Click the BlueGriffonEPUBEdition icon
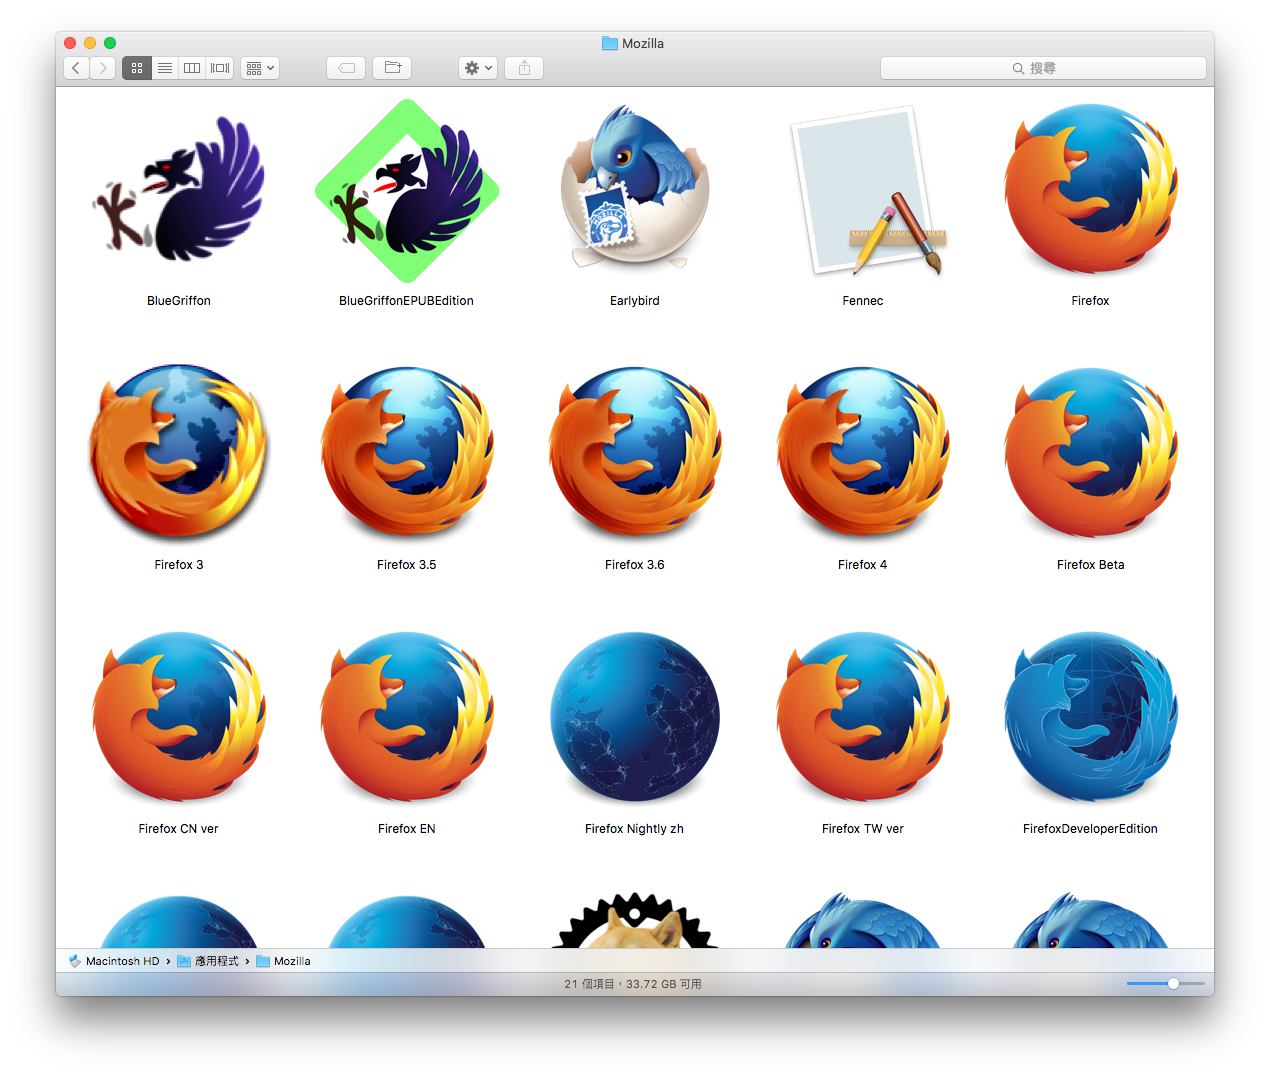The image size is (1270, 1076). tap(406, 192)
